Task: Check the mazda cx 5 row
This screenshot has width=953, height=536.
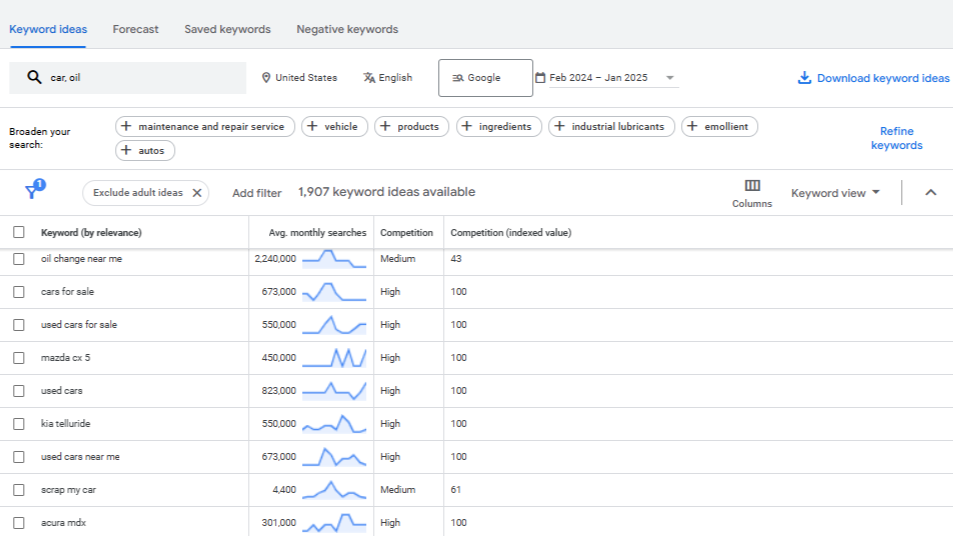Action: (x=19, y=358)
